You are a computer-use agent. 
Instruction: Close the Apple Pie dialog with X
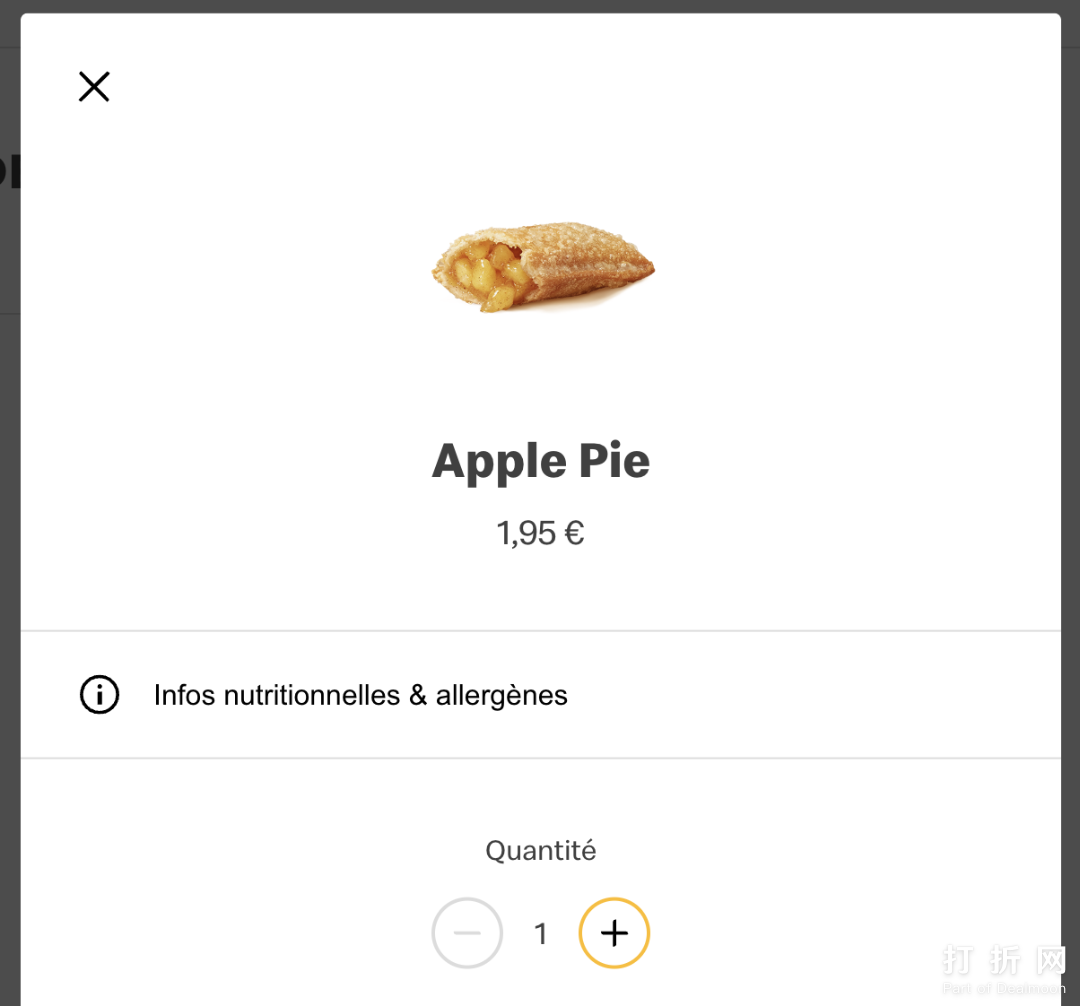point(94,87)
